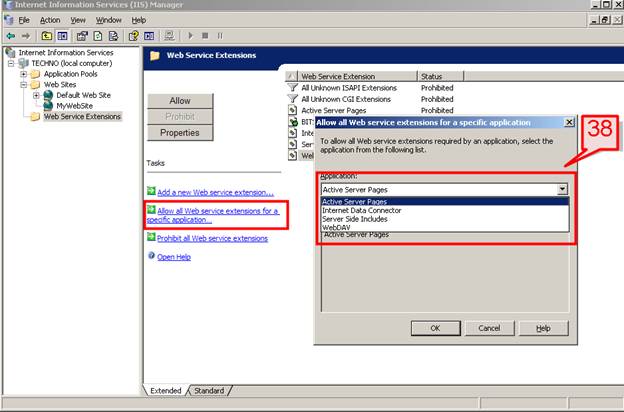Click the TECHNO computer icon
This screenshot has height=412, width=624.
click(x=23, y=63)
